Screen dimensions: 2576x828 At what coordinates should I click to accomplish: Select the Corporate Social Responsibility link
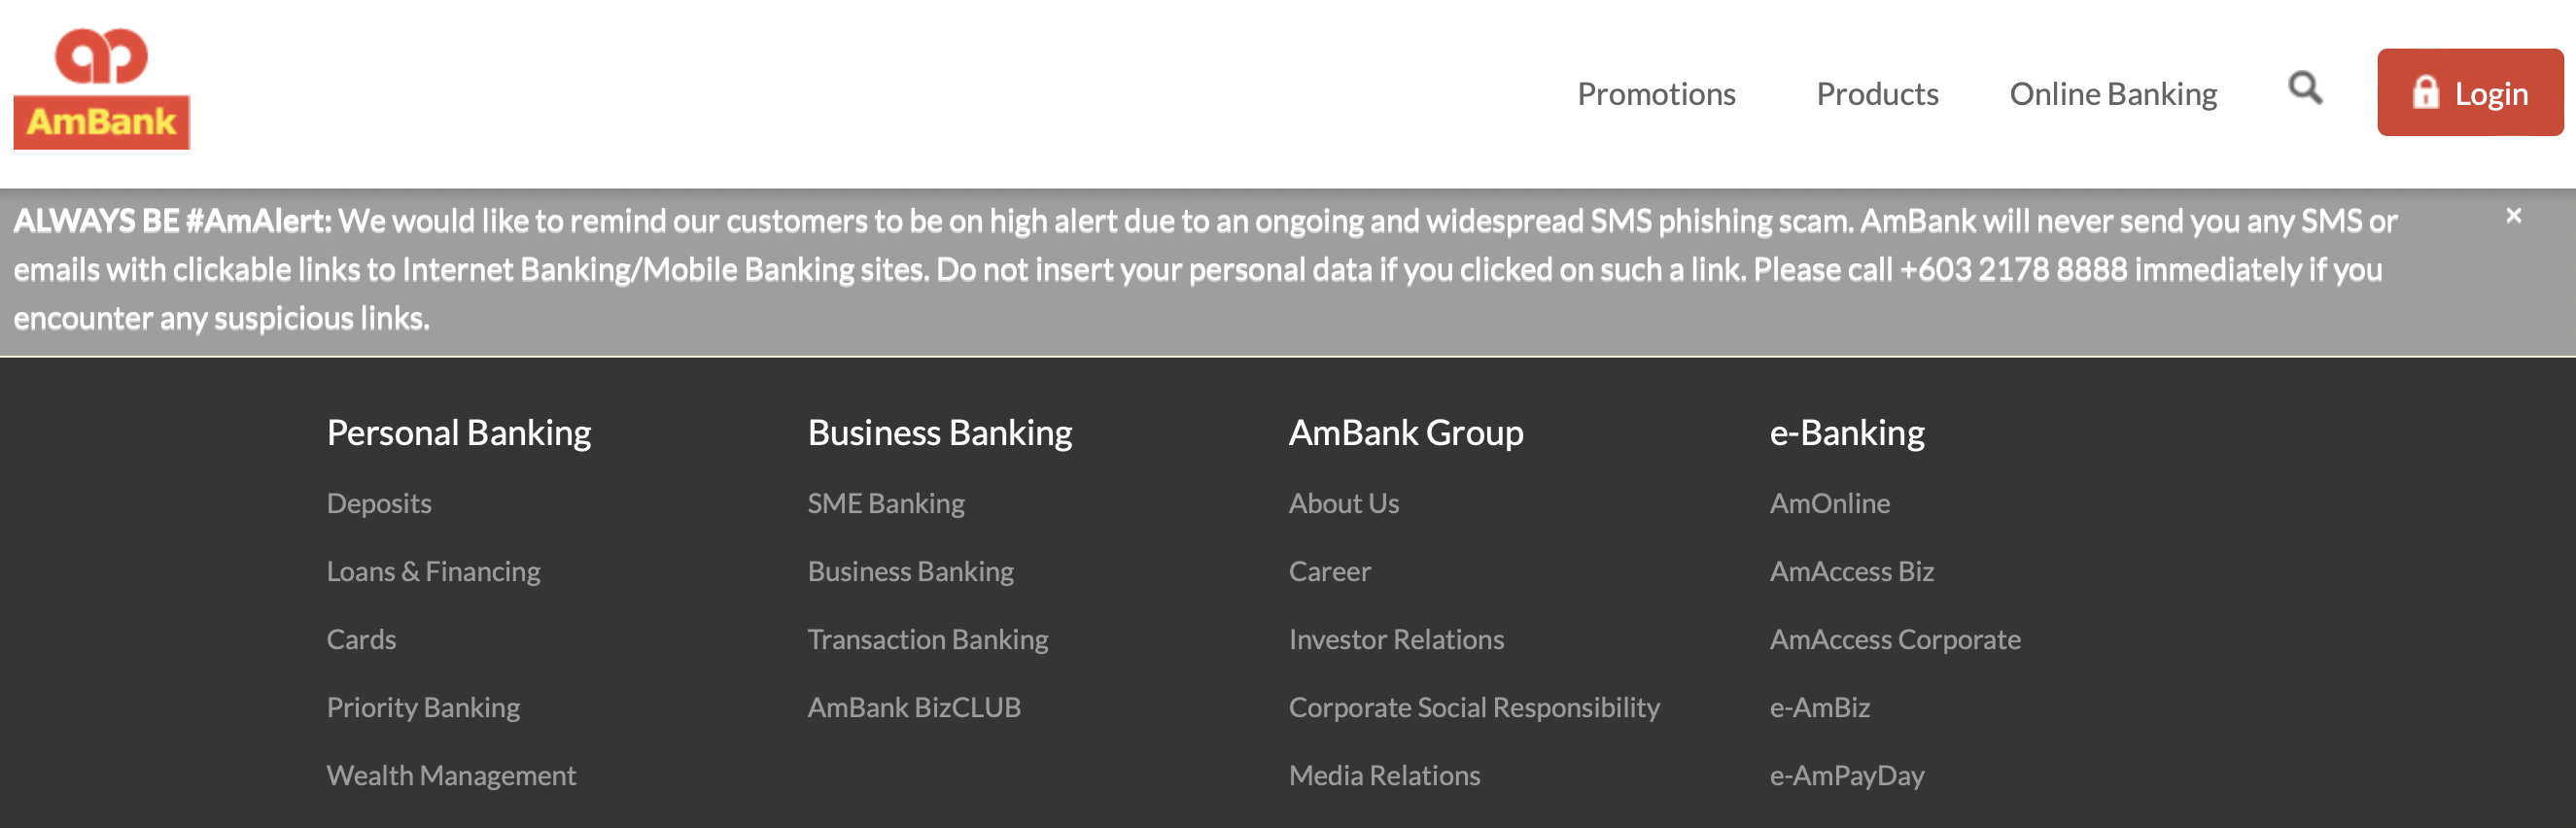(x=1474, y=707)
